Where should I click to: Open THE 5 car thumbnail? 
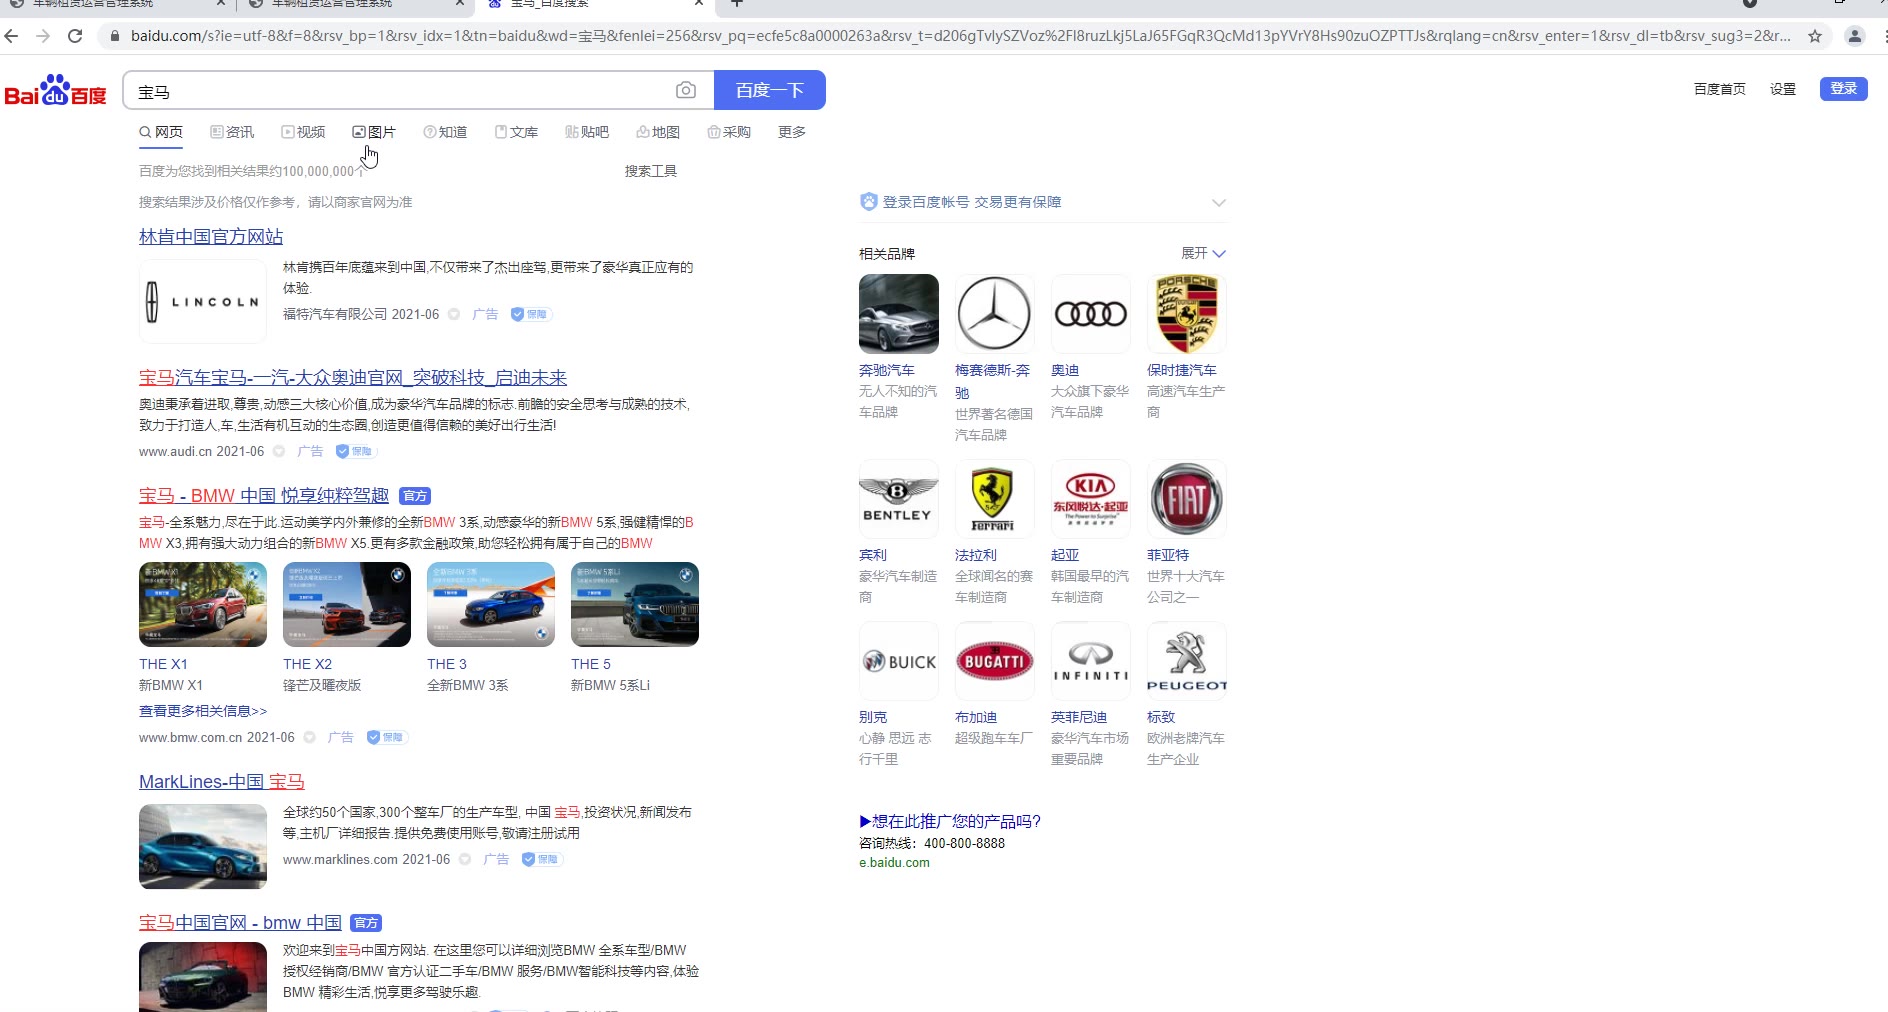click(x=635, y=604)
